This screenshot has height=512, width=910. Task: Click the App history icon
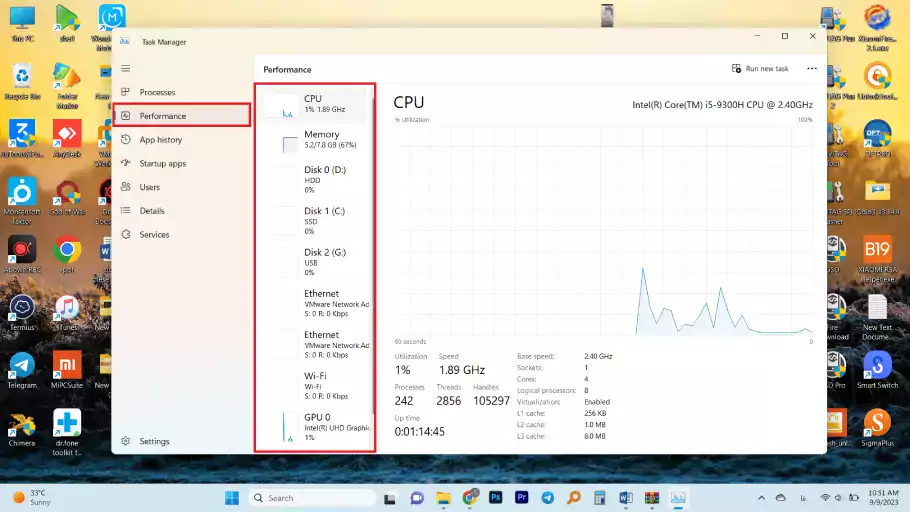126,140
